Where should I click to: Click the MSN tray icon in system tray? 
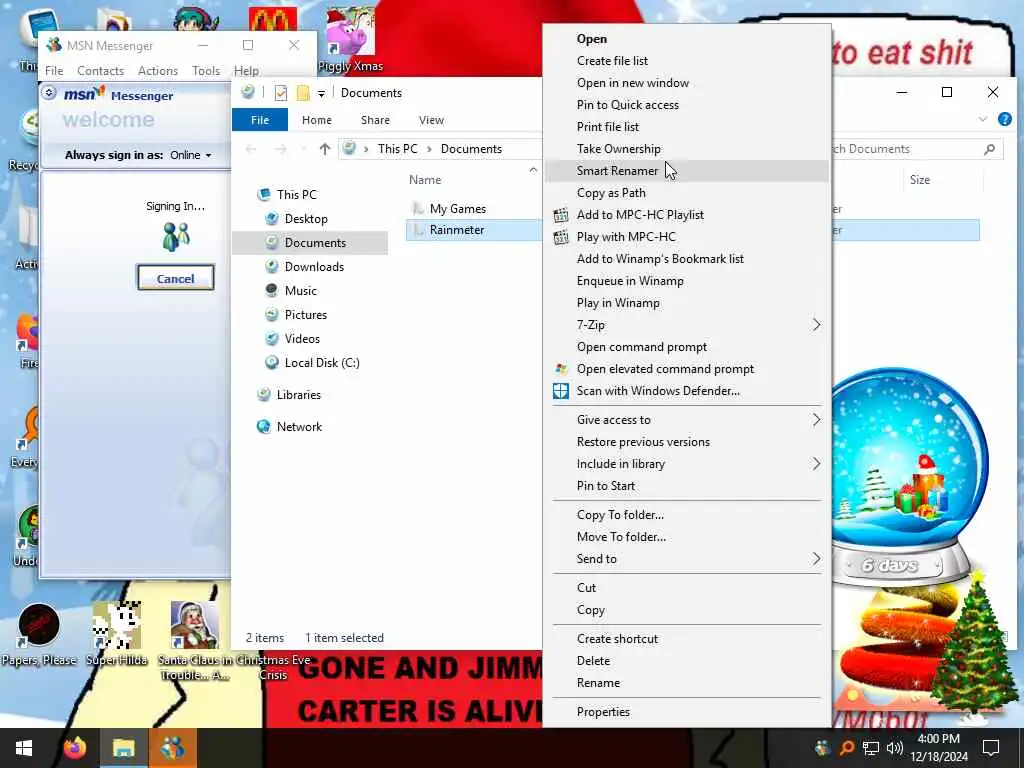point(822,748)
